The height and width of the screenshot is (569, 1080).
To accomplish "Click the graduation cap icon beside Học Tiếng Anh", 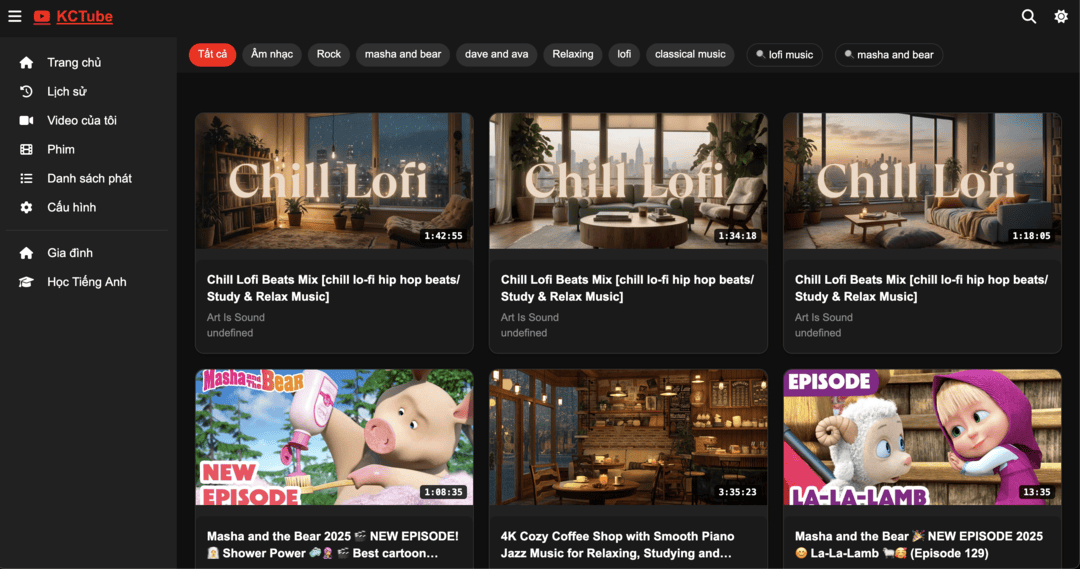I will 26,282.
